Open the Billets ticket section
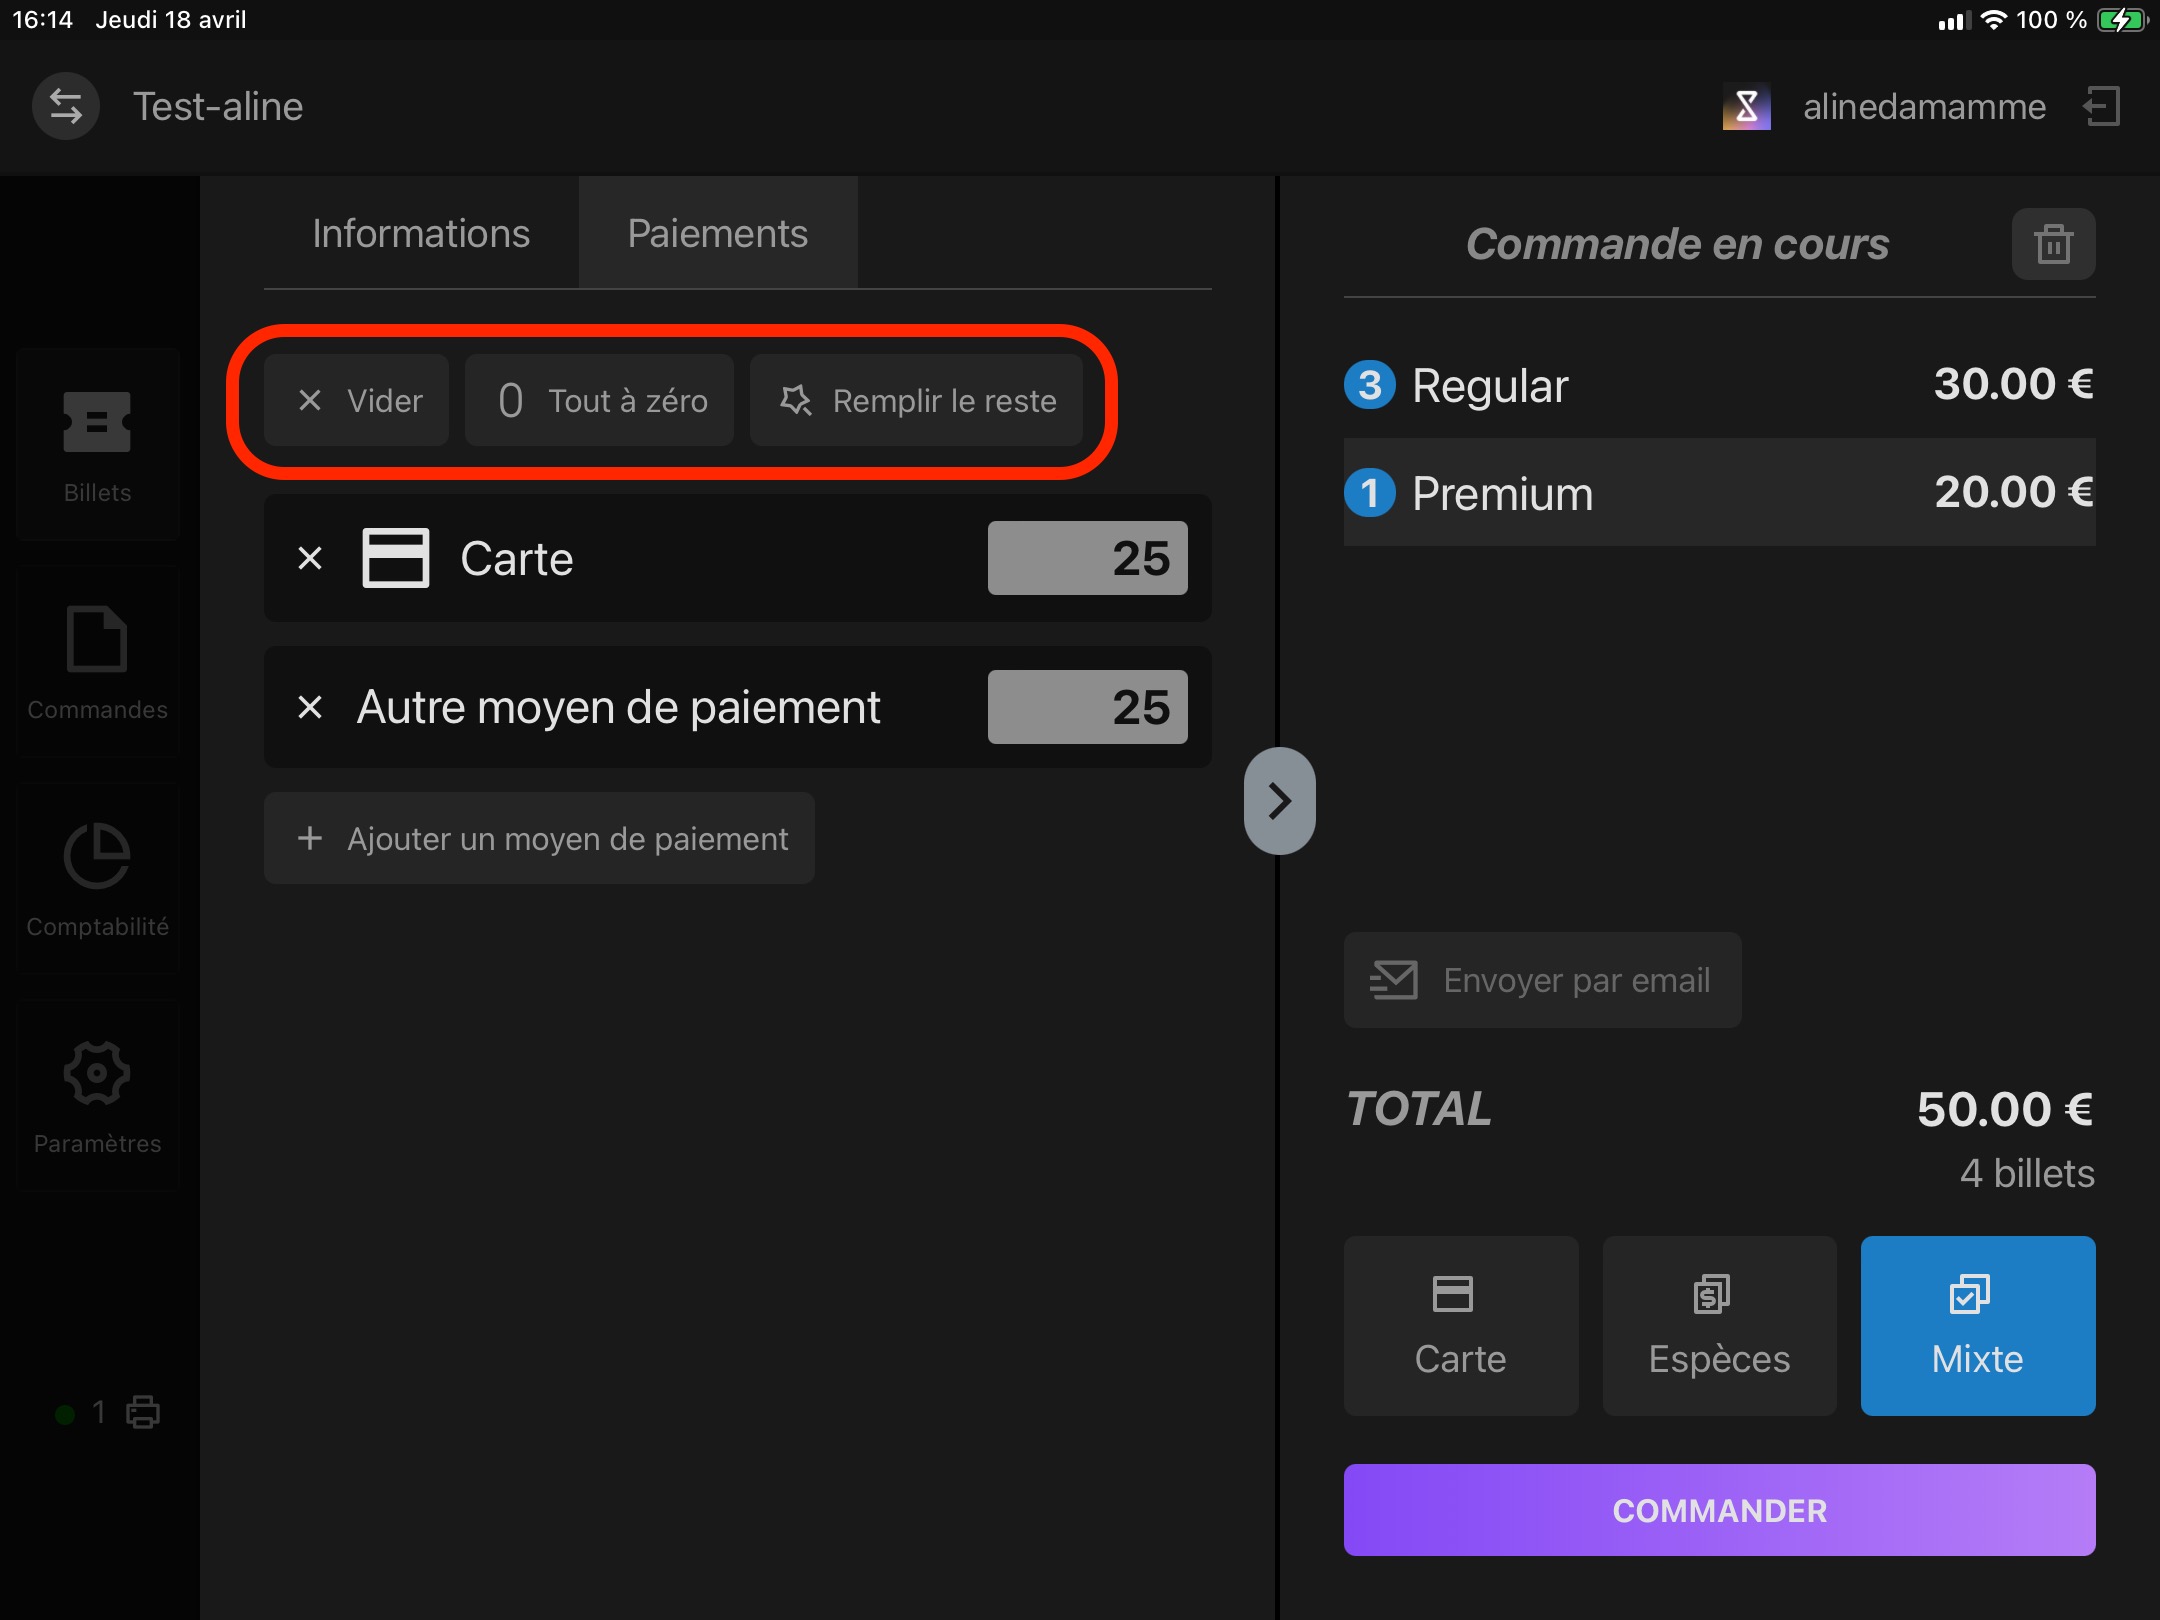 (x=97, y=445)
